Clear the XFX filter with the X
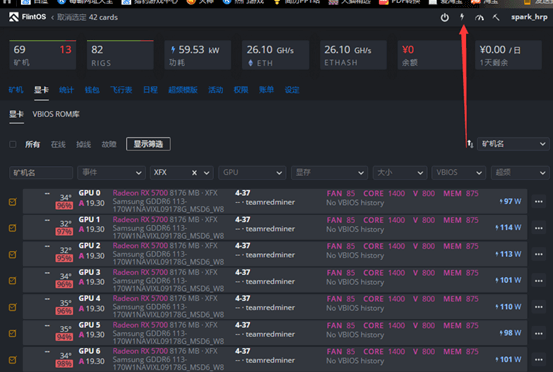This screenshot has width=553, height=372. coord(194,173)
